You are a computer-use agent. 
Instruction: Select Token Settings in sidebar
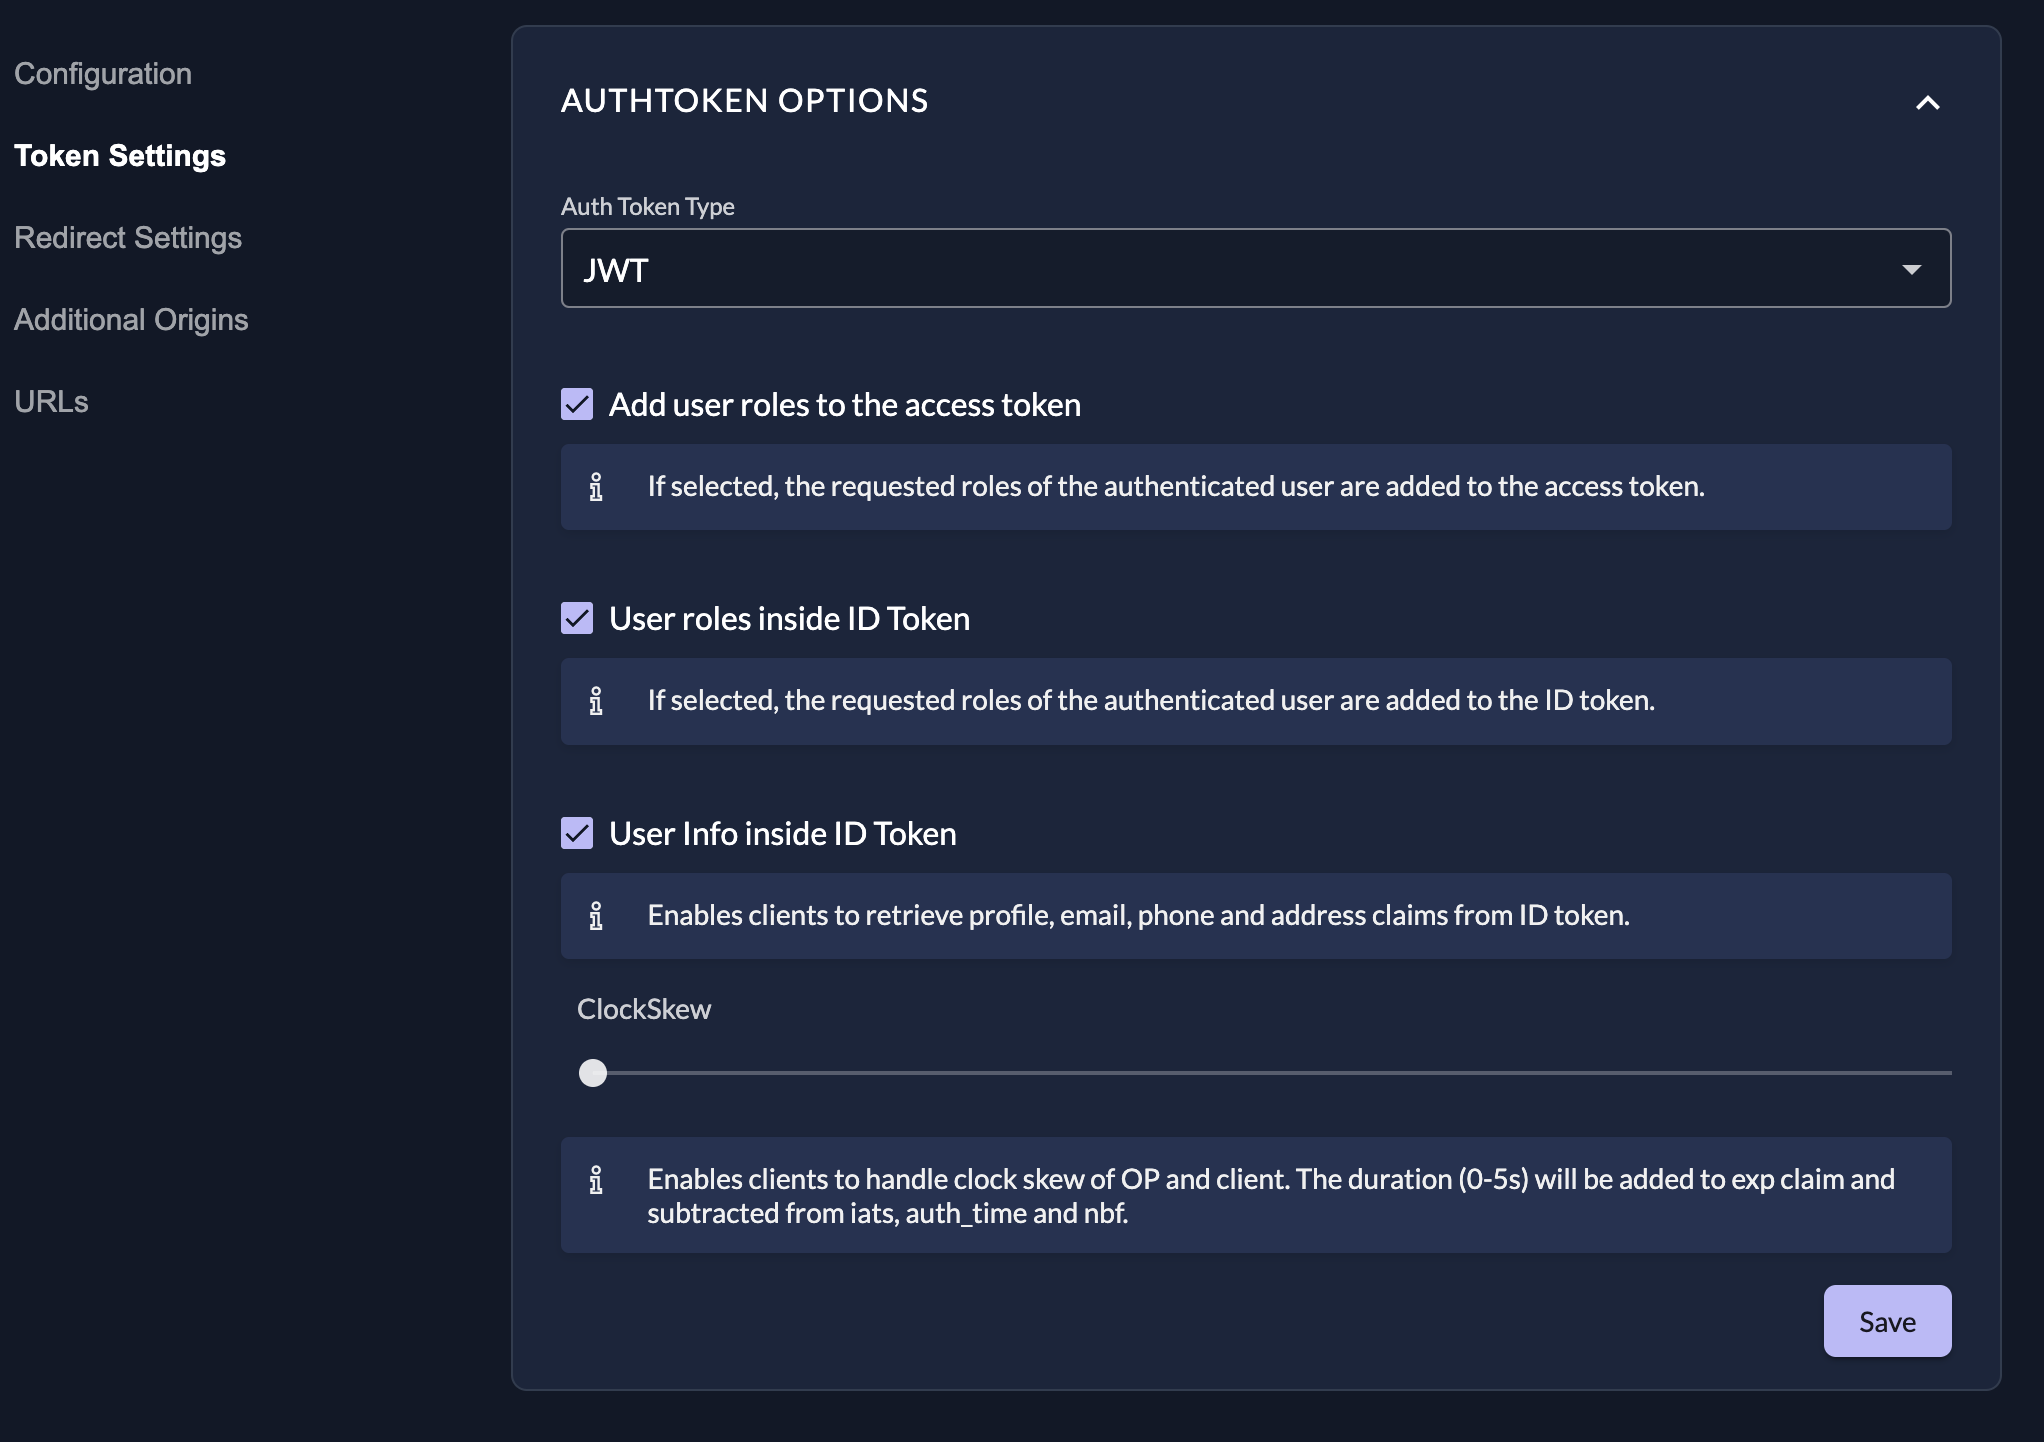(120, 156)
